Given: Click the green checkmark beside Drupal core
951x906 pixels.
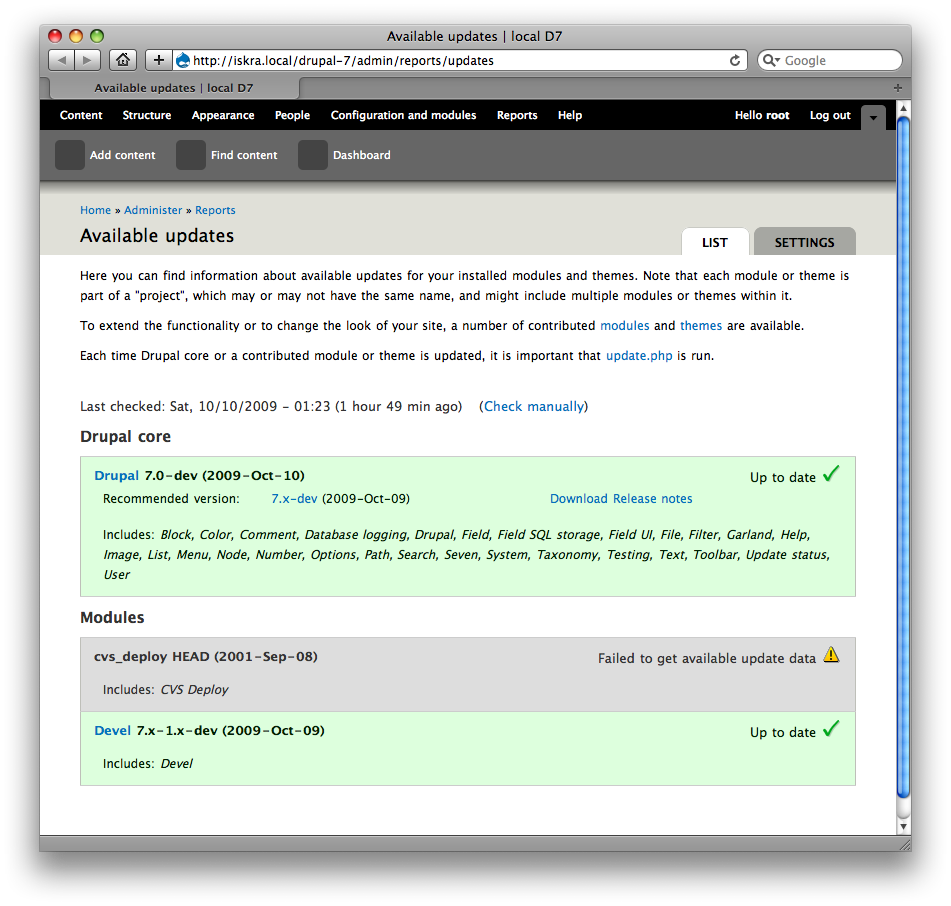Looking at the screenshot, I should pyautogui.click(x=830, y=474).
